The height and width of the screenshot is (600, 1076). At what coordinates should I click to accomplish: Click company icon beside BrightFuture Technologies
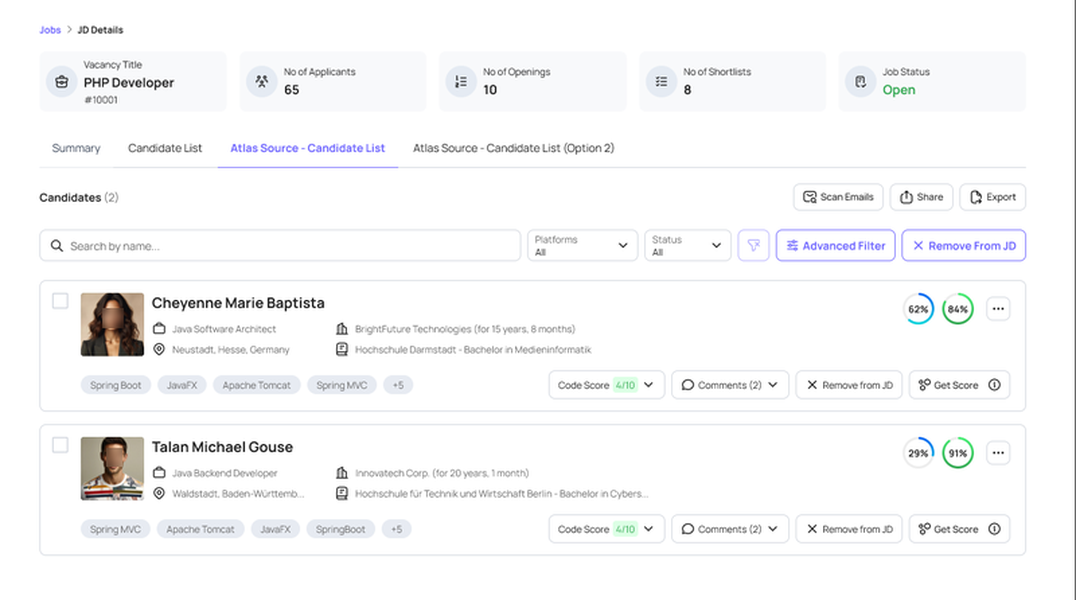coord(342,329)
